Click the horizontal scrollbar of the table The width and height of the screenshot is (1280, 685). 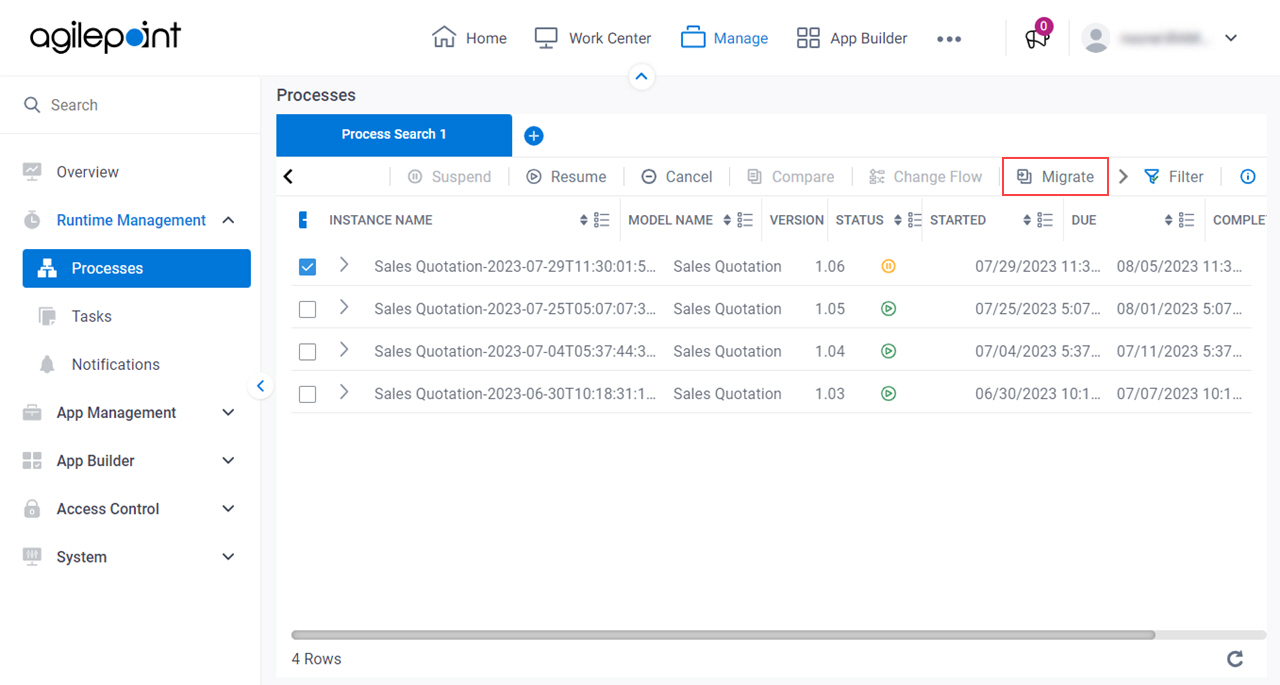tap(723, 635)
